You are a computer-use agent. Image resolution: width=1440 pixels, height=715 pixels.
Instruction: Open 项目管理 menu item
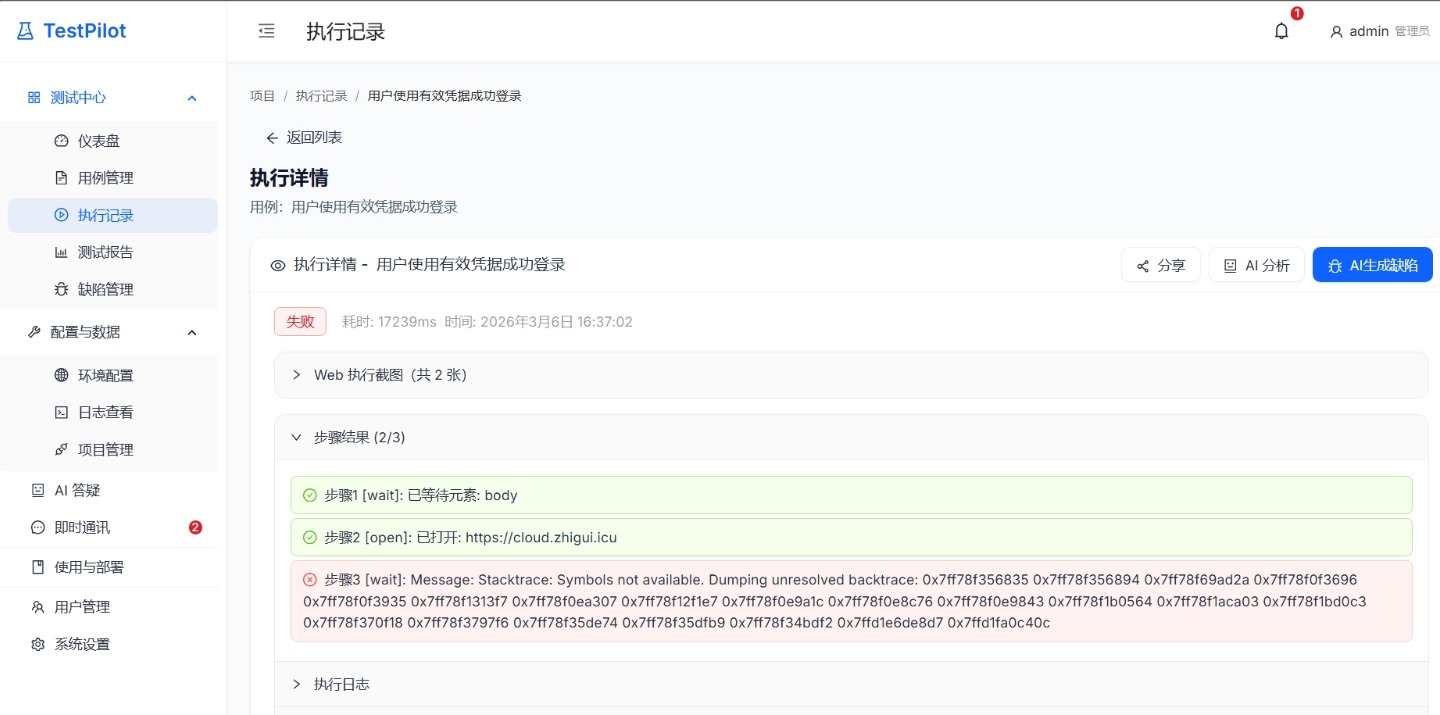tap(113, 449)
